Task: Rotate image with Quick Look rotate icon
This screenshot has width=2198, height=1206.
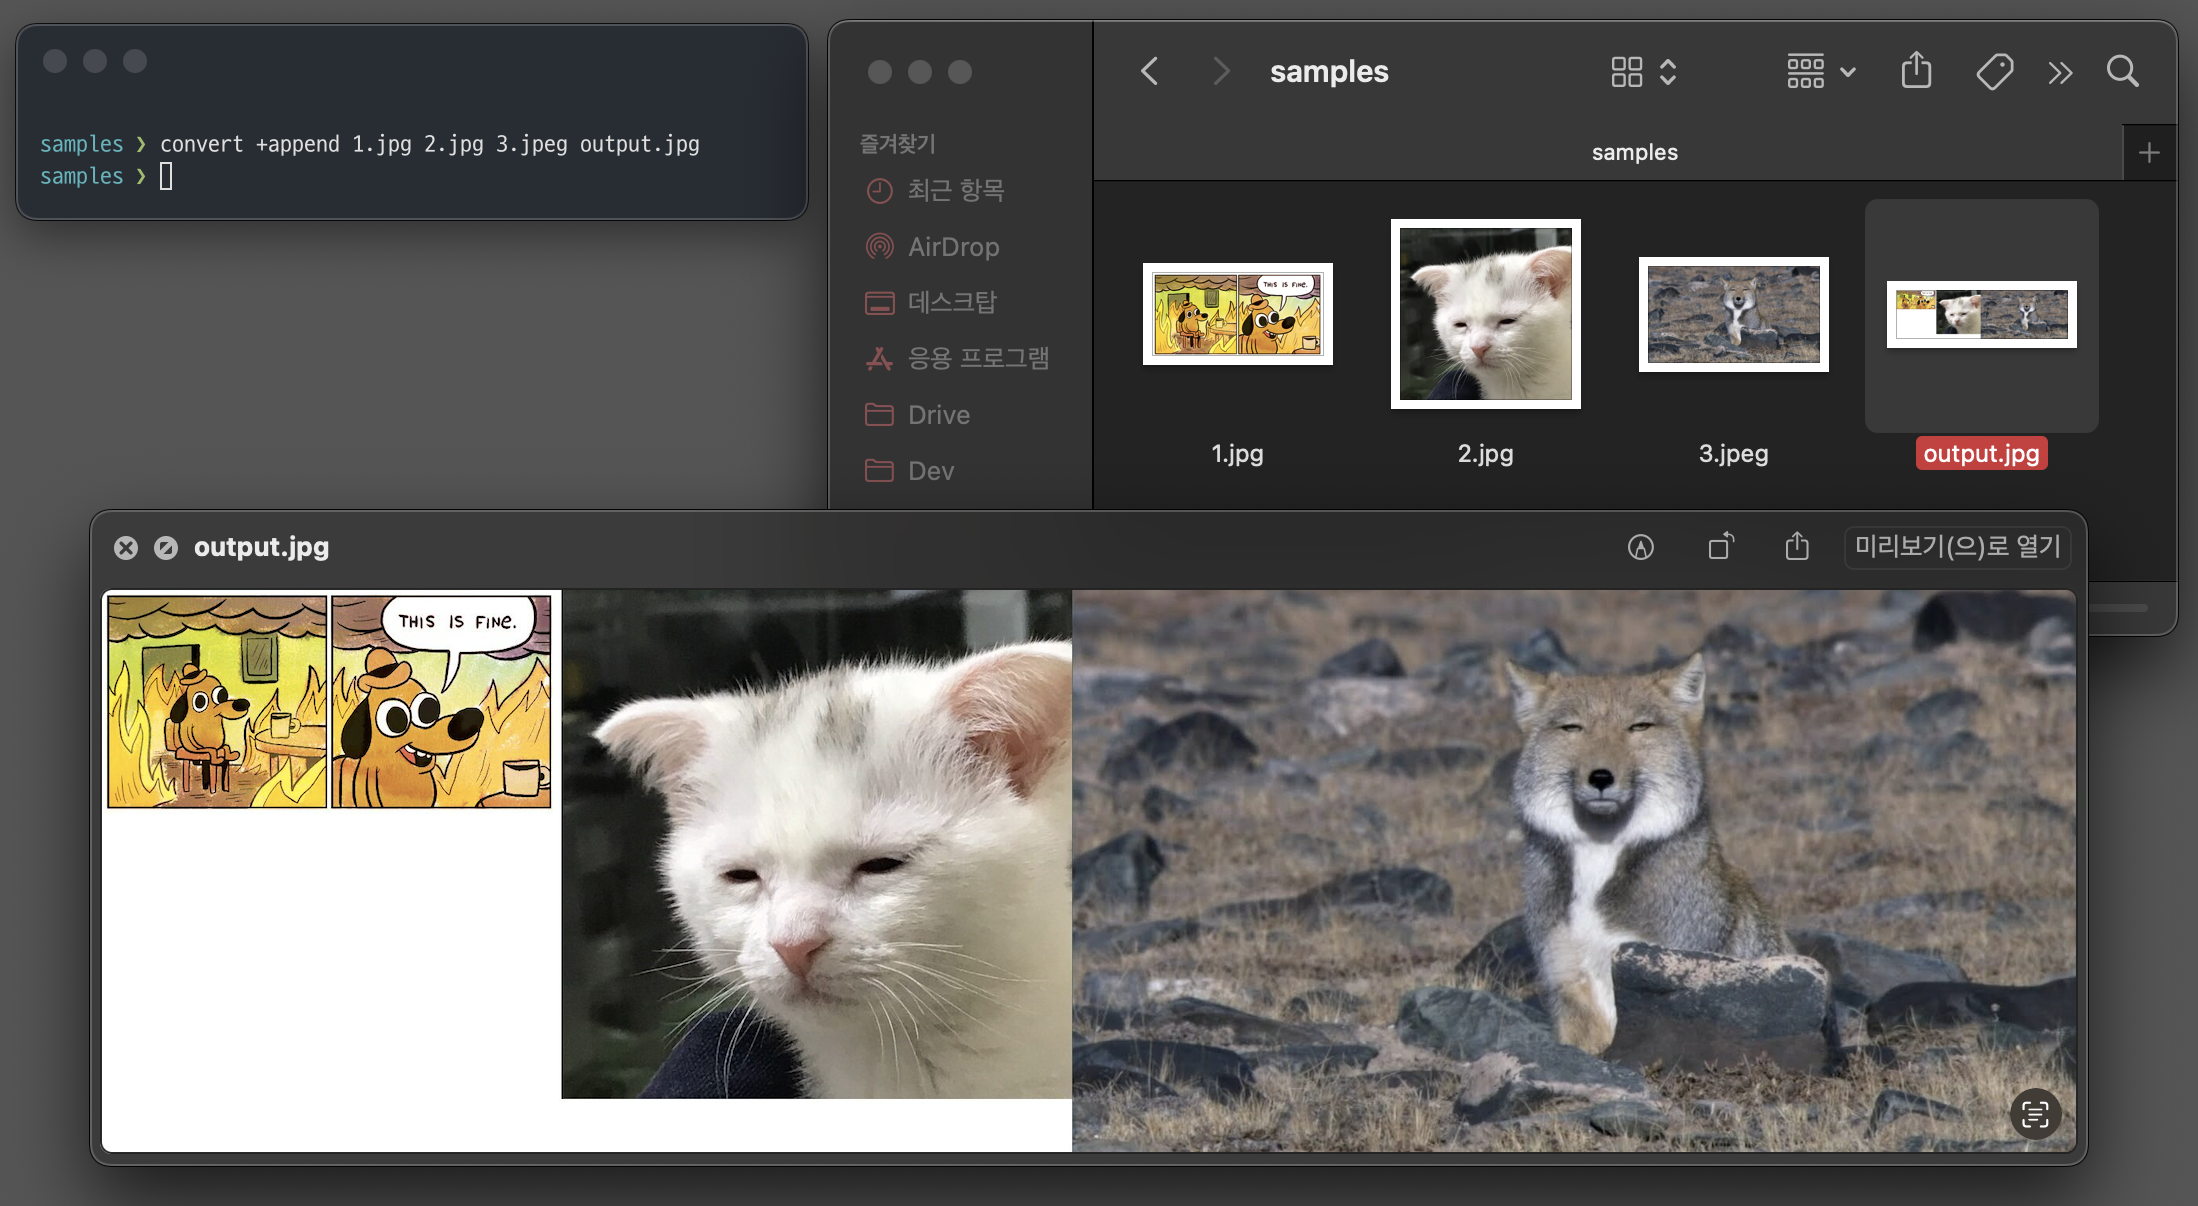Action: click(1720, 547)
